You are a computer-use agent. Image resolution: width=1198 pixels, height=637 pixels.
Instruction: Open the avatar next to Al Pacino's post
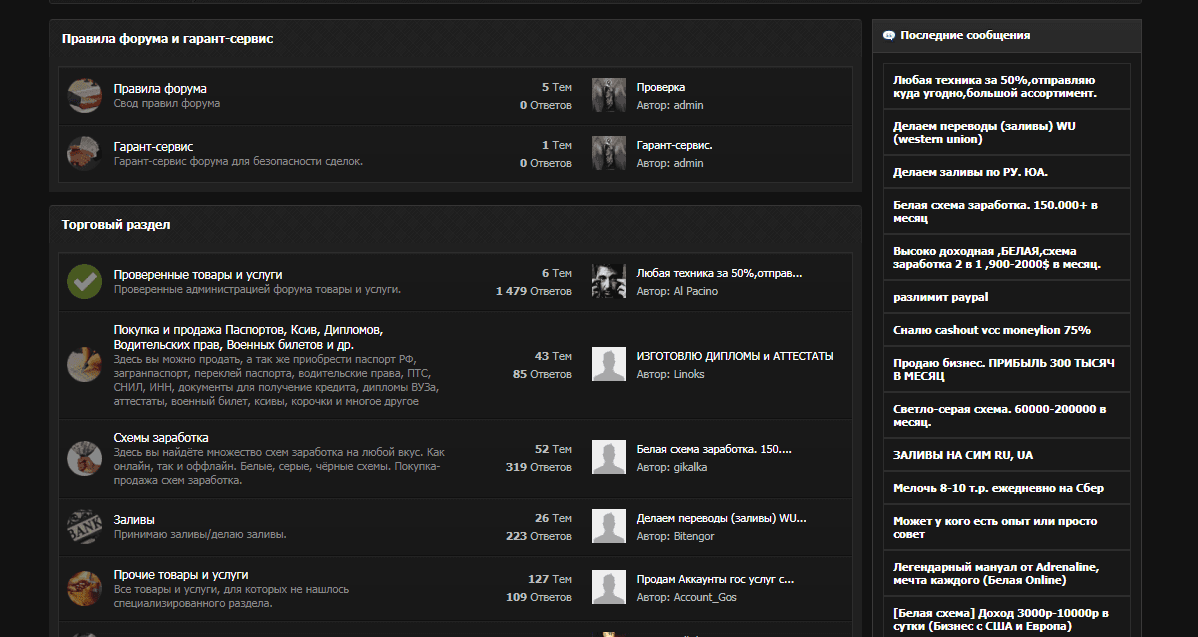pos(609,282)
